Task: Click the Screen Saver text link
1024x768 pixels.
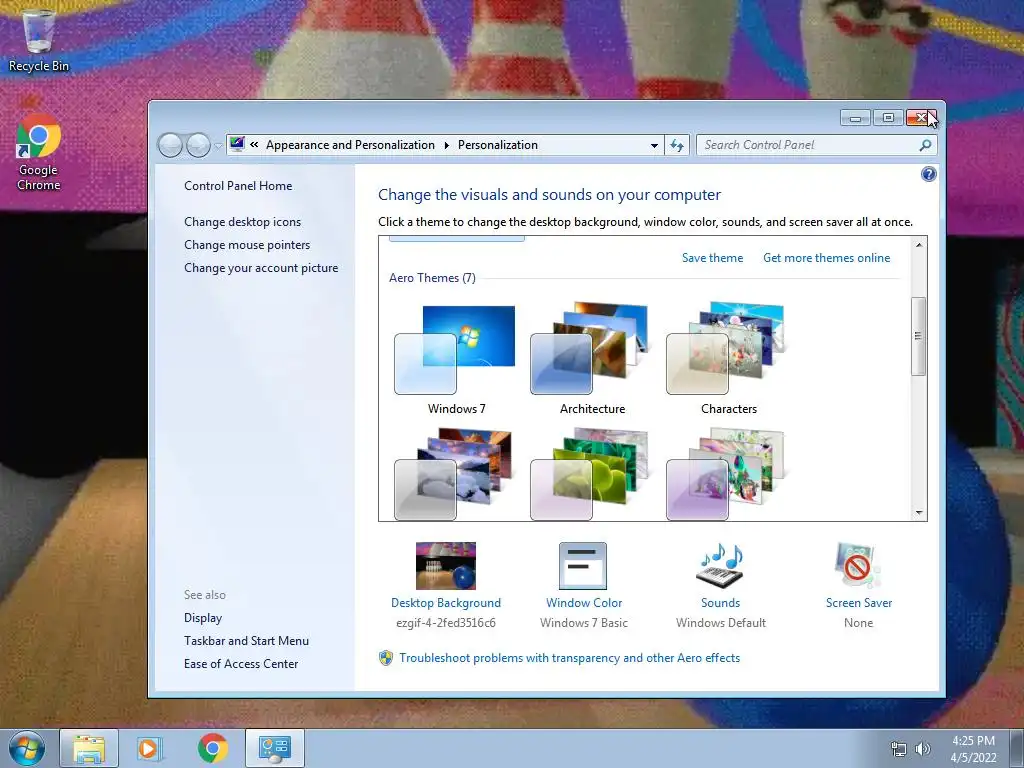Action: point(859,603)
